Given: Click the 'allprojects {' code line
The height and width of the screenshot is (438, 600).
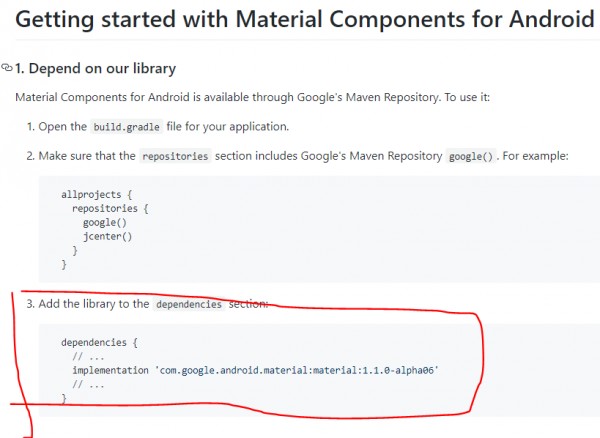Looking at the screenshot, I should pyautogui.click(x=96, y=194).
